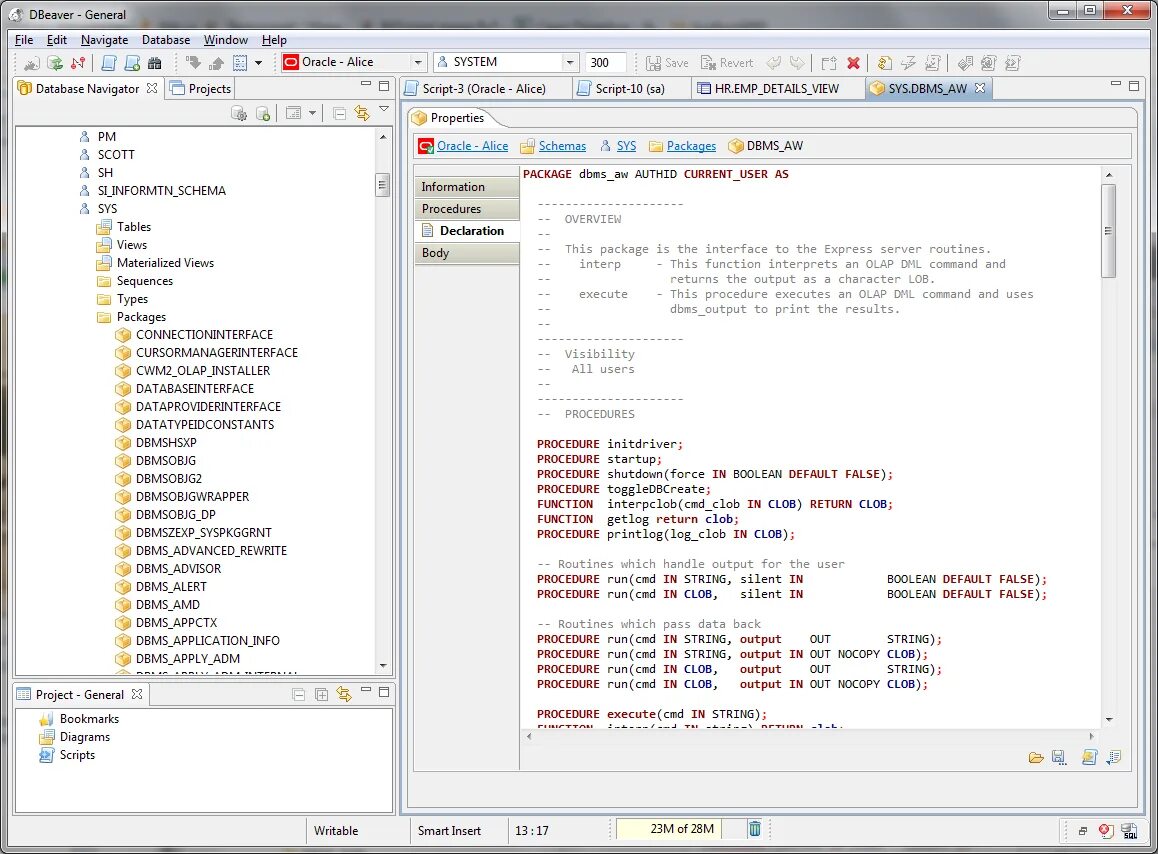Viewport: 1158px width, 854px height.
Task: Minimize the editor area panel
Action: [x=1115, y=85]
